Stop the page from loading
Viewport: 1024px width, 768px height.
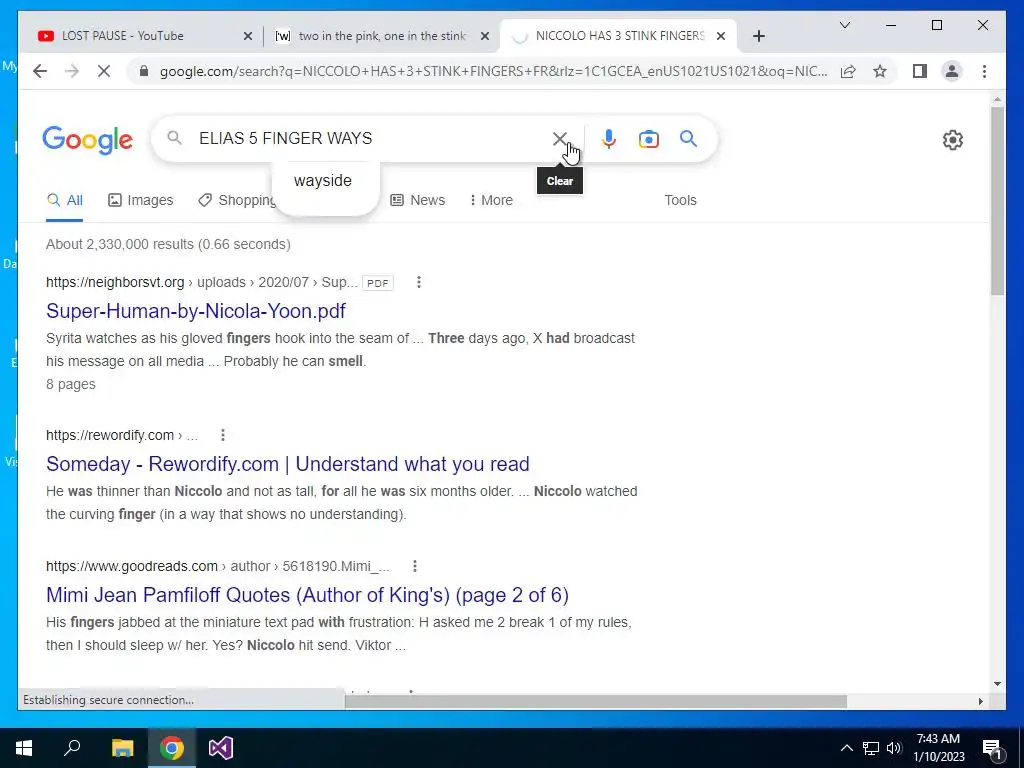[x=104, y=71]
